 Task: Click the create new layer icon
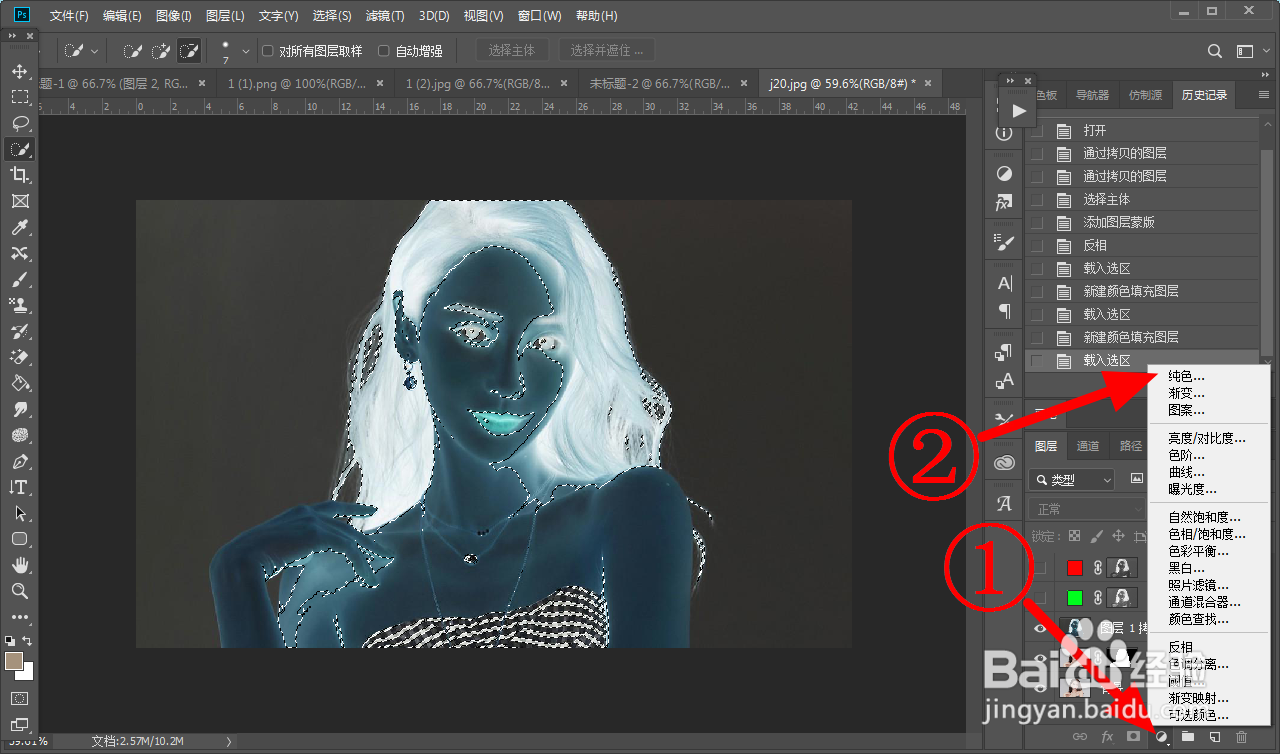(x=1214, y=737)
